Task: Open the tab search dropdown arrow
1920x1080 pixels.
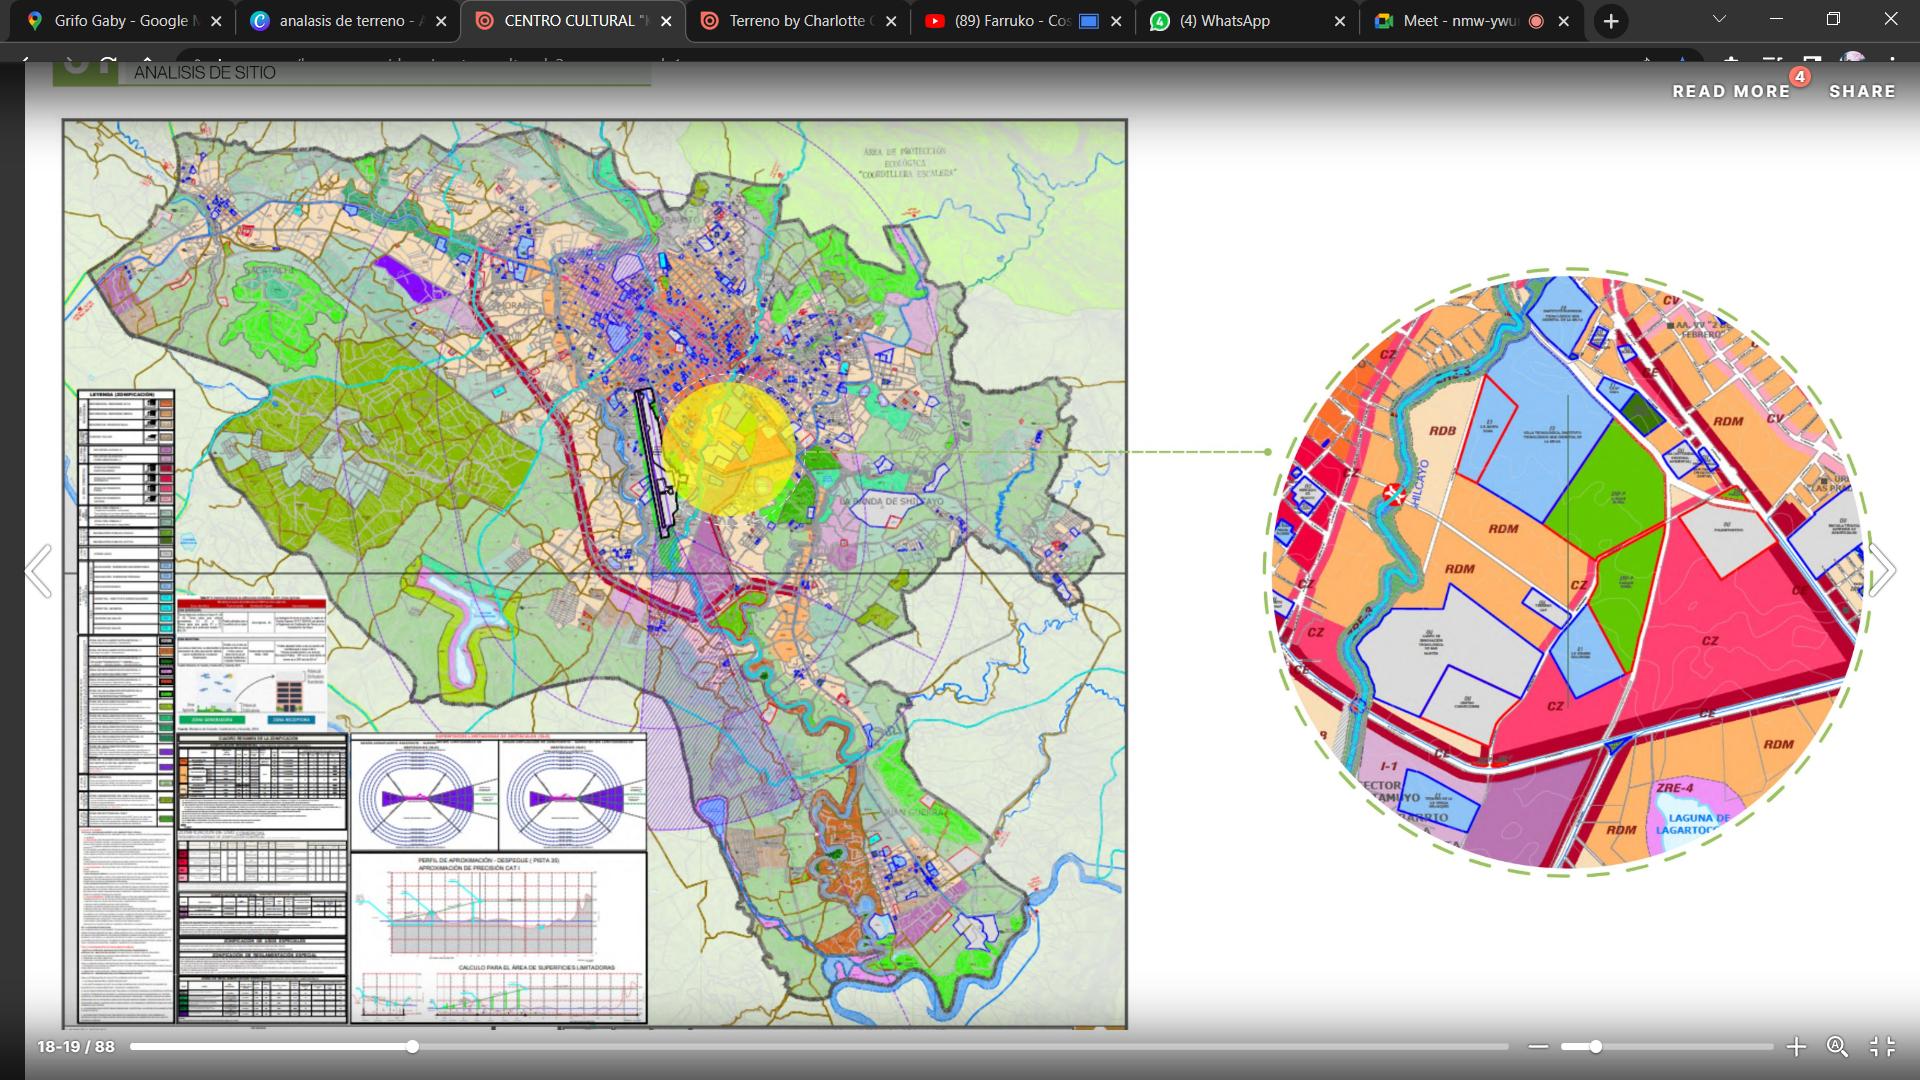Action: click(1719, 19)
